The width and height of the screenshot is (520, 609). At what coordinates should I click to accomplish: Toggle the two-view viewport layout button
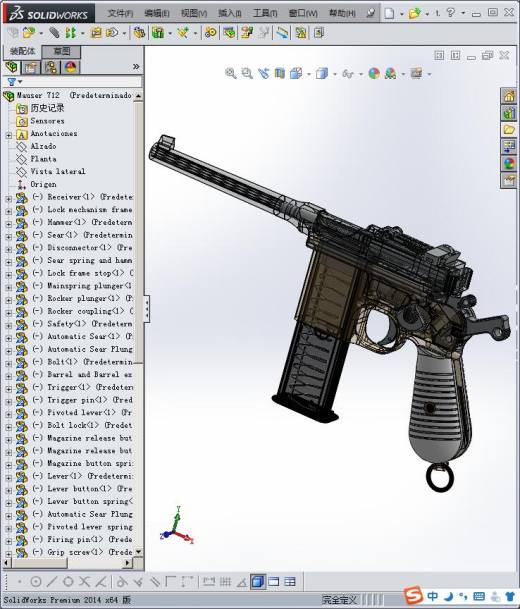(273, 581)
